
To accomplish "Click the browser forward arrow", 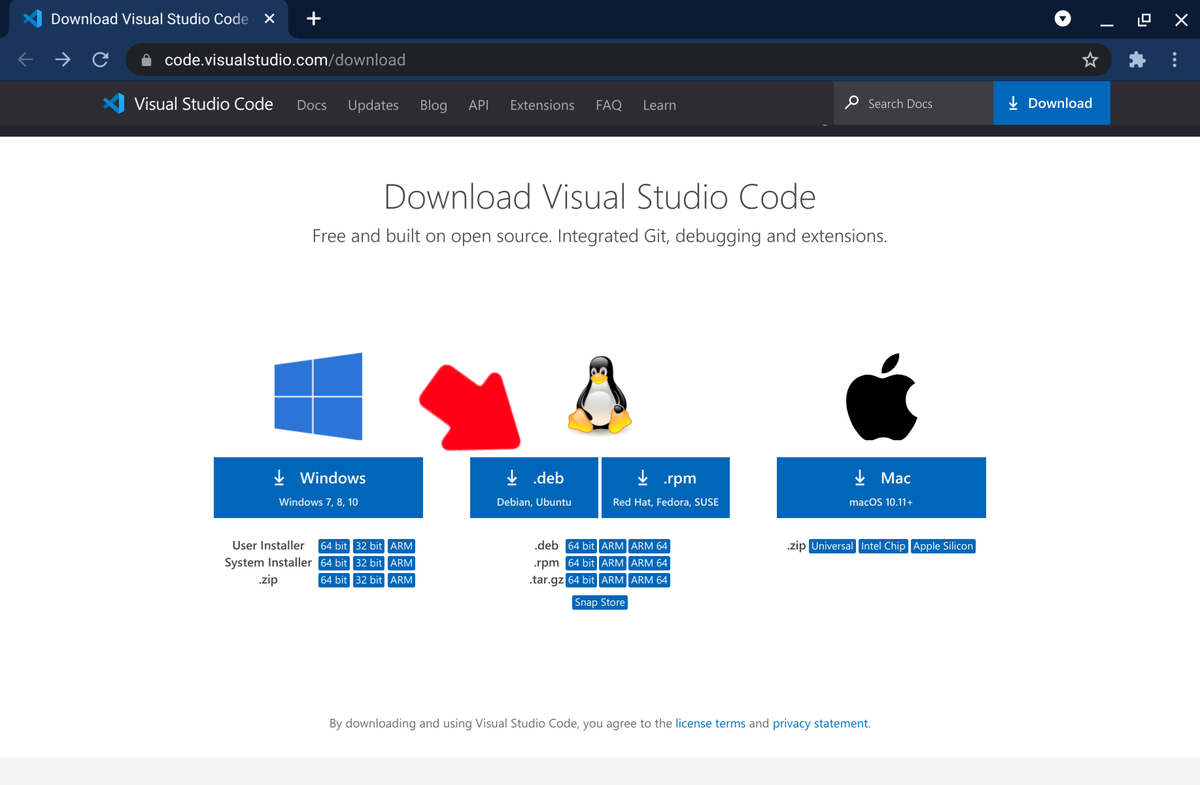I will (x=63, y=60).
